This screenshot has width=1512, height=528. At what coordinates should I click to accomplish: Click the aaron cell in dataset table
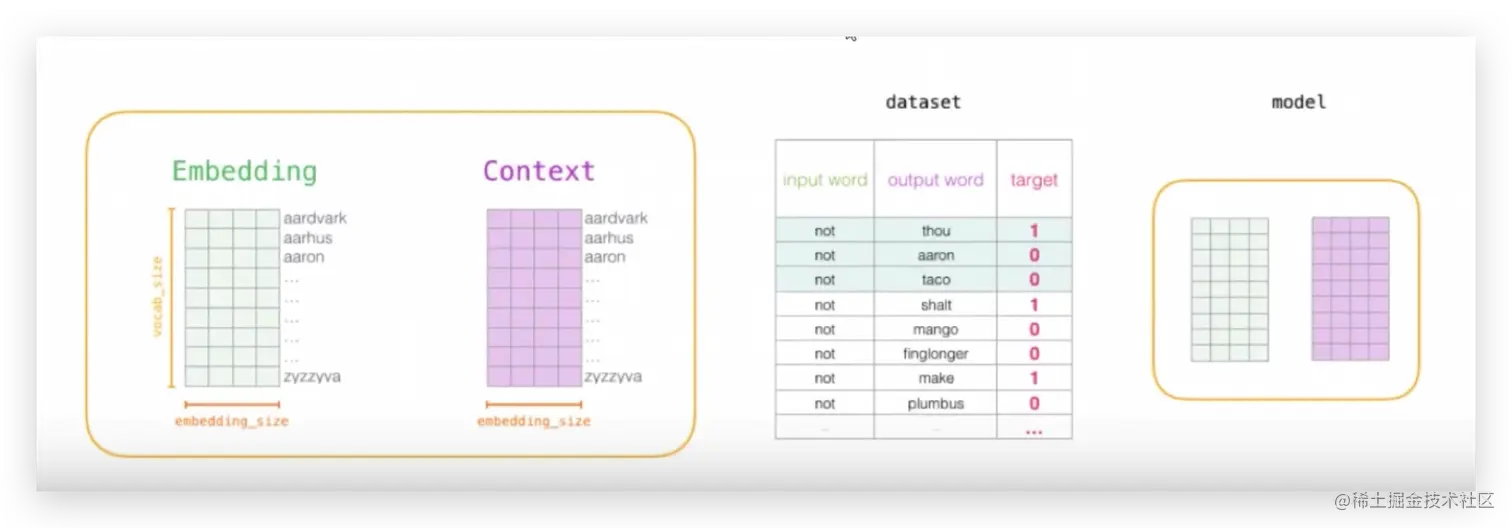[936, 255]
